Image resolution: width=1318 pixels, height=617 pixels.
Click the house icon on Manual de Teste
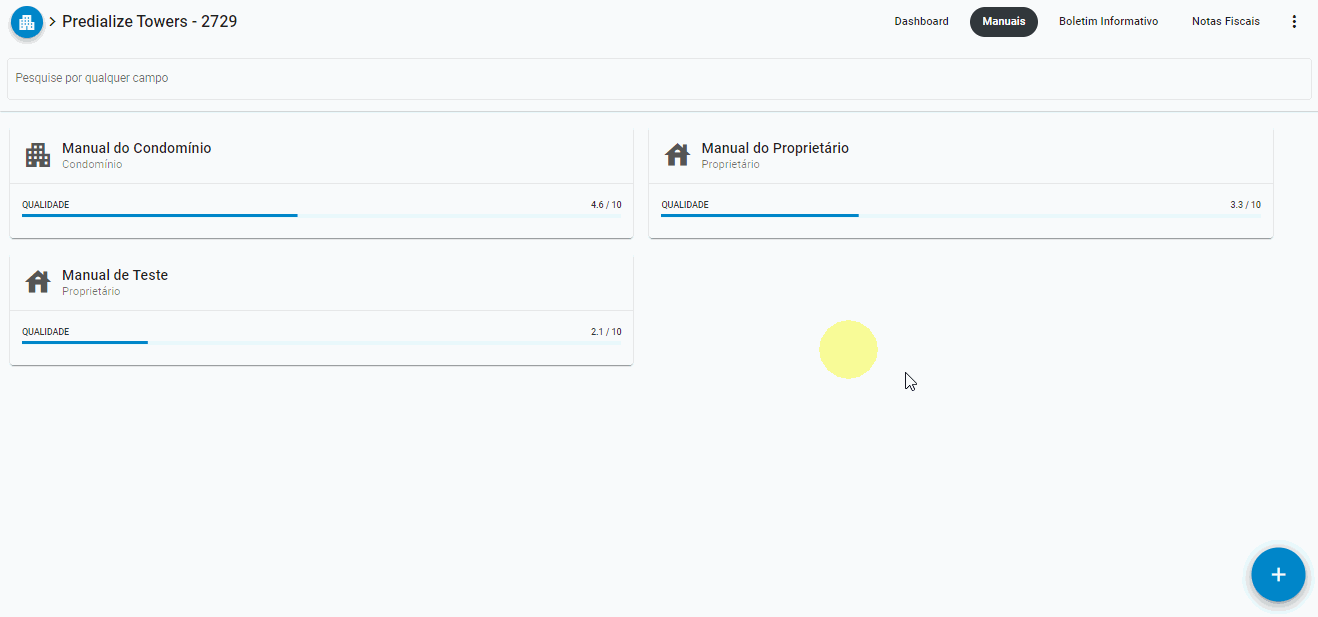(38, 282)
